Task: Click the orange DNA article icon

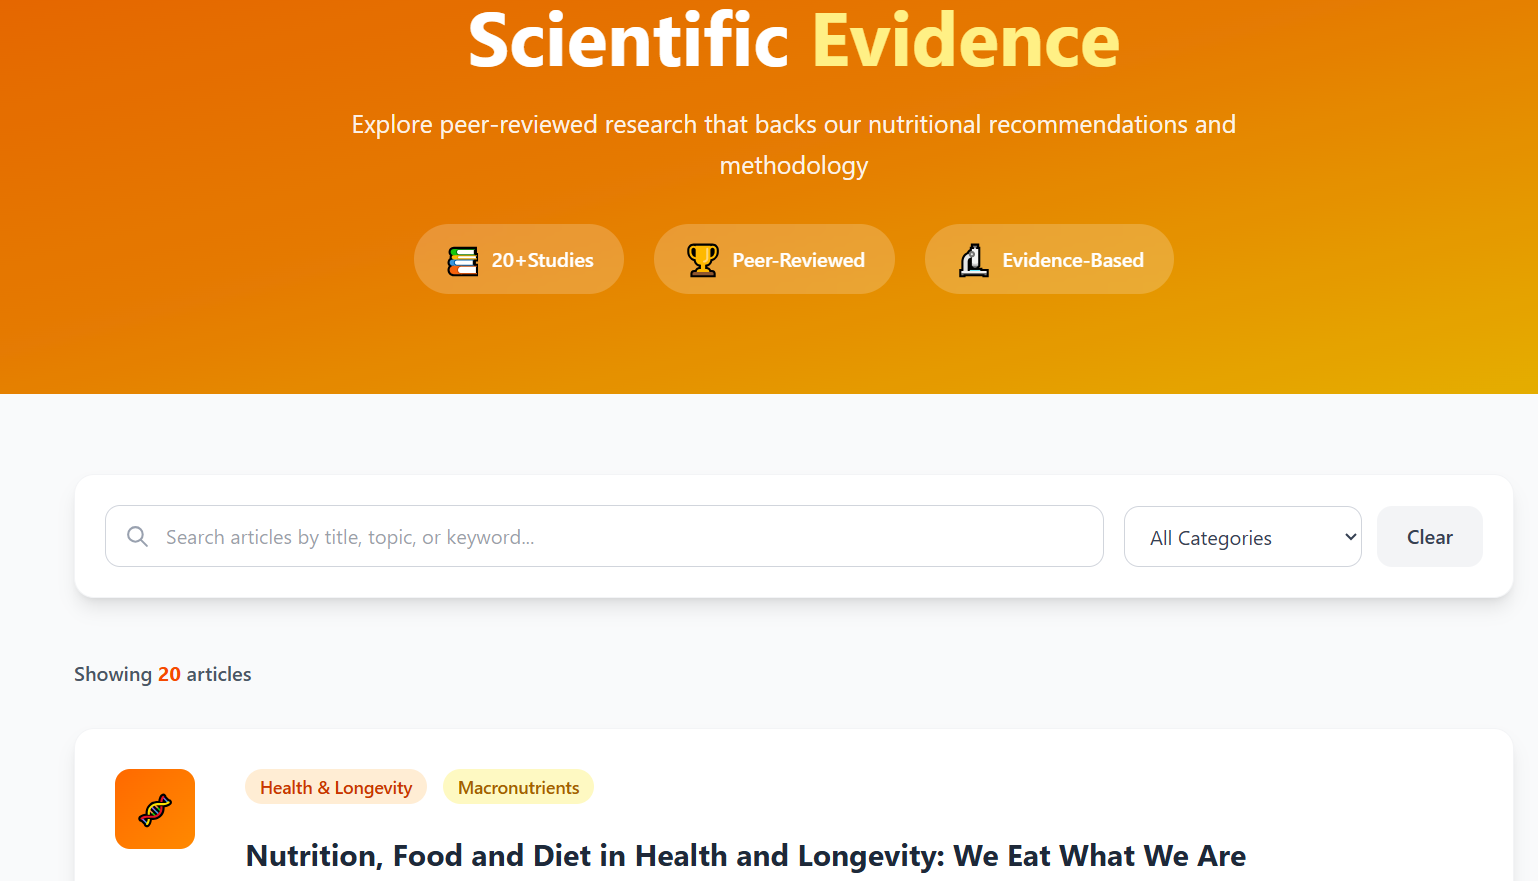Action: coord(155,809)
